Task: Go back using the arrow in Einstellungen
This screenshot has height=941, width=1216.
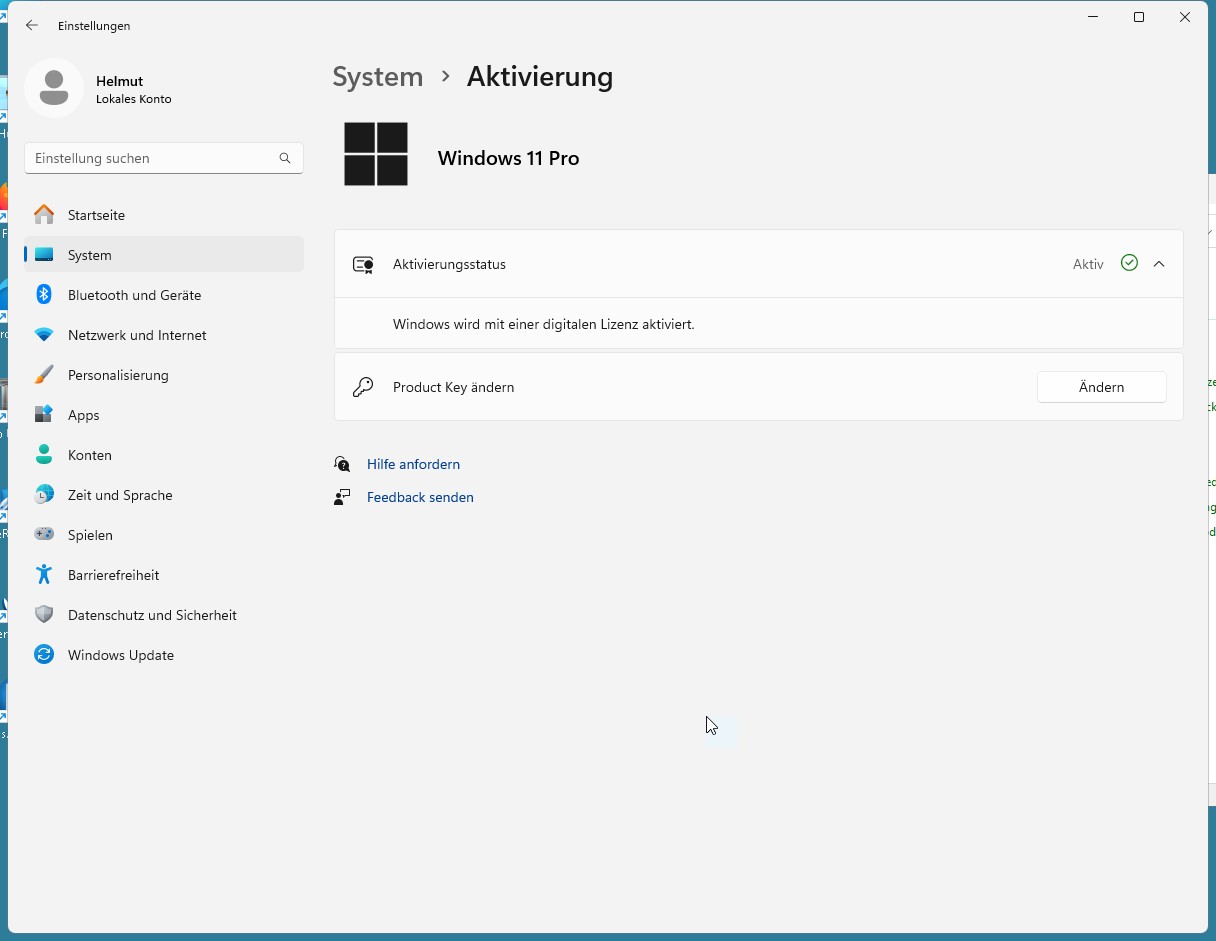Action: [x=32, y=25]
